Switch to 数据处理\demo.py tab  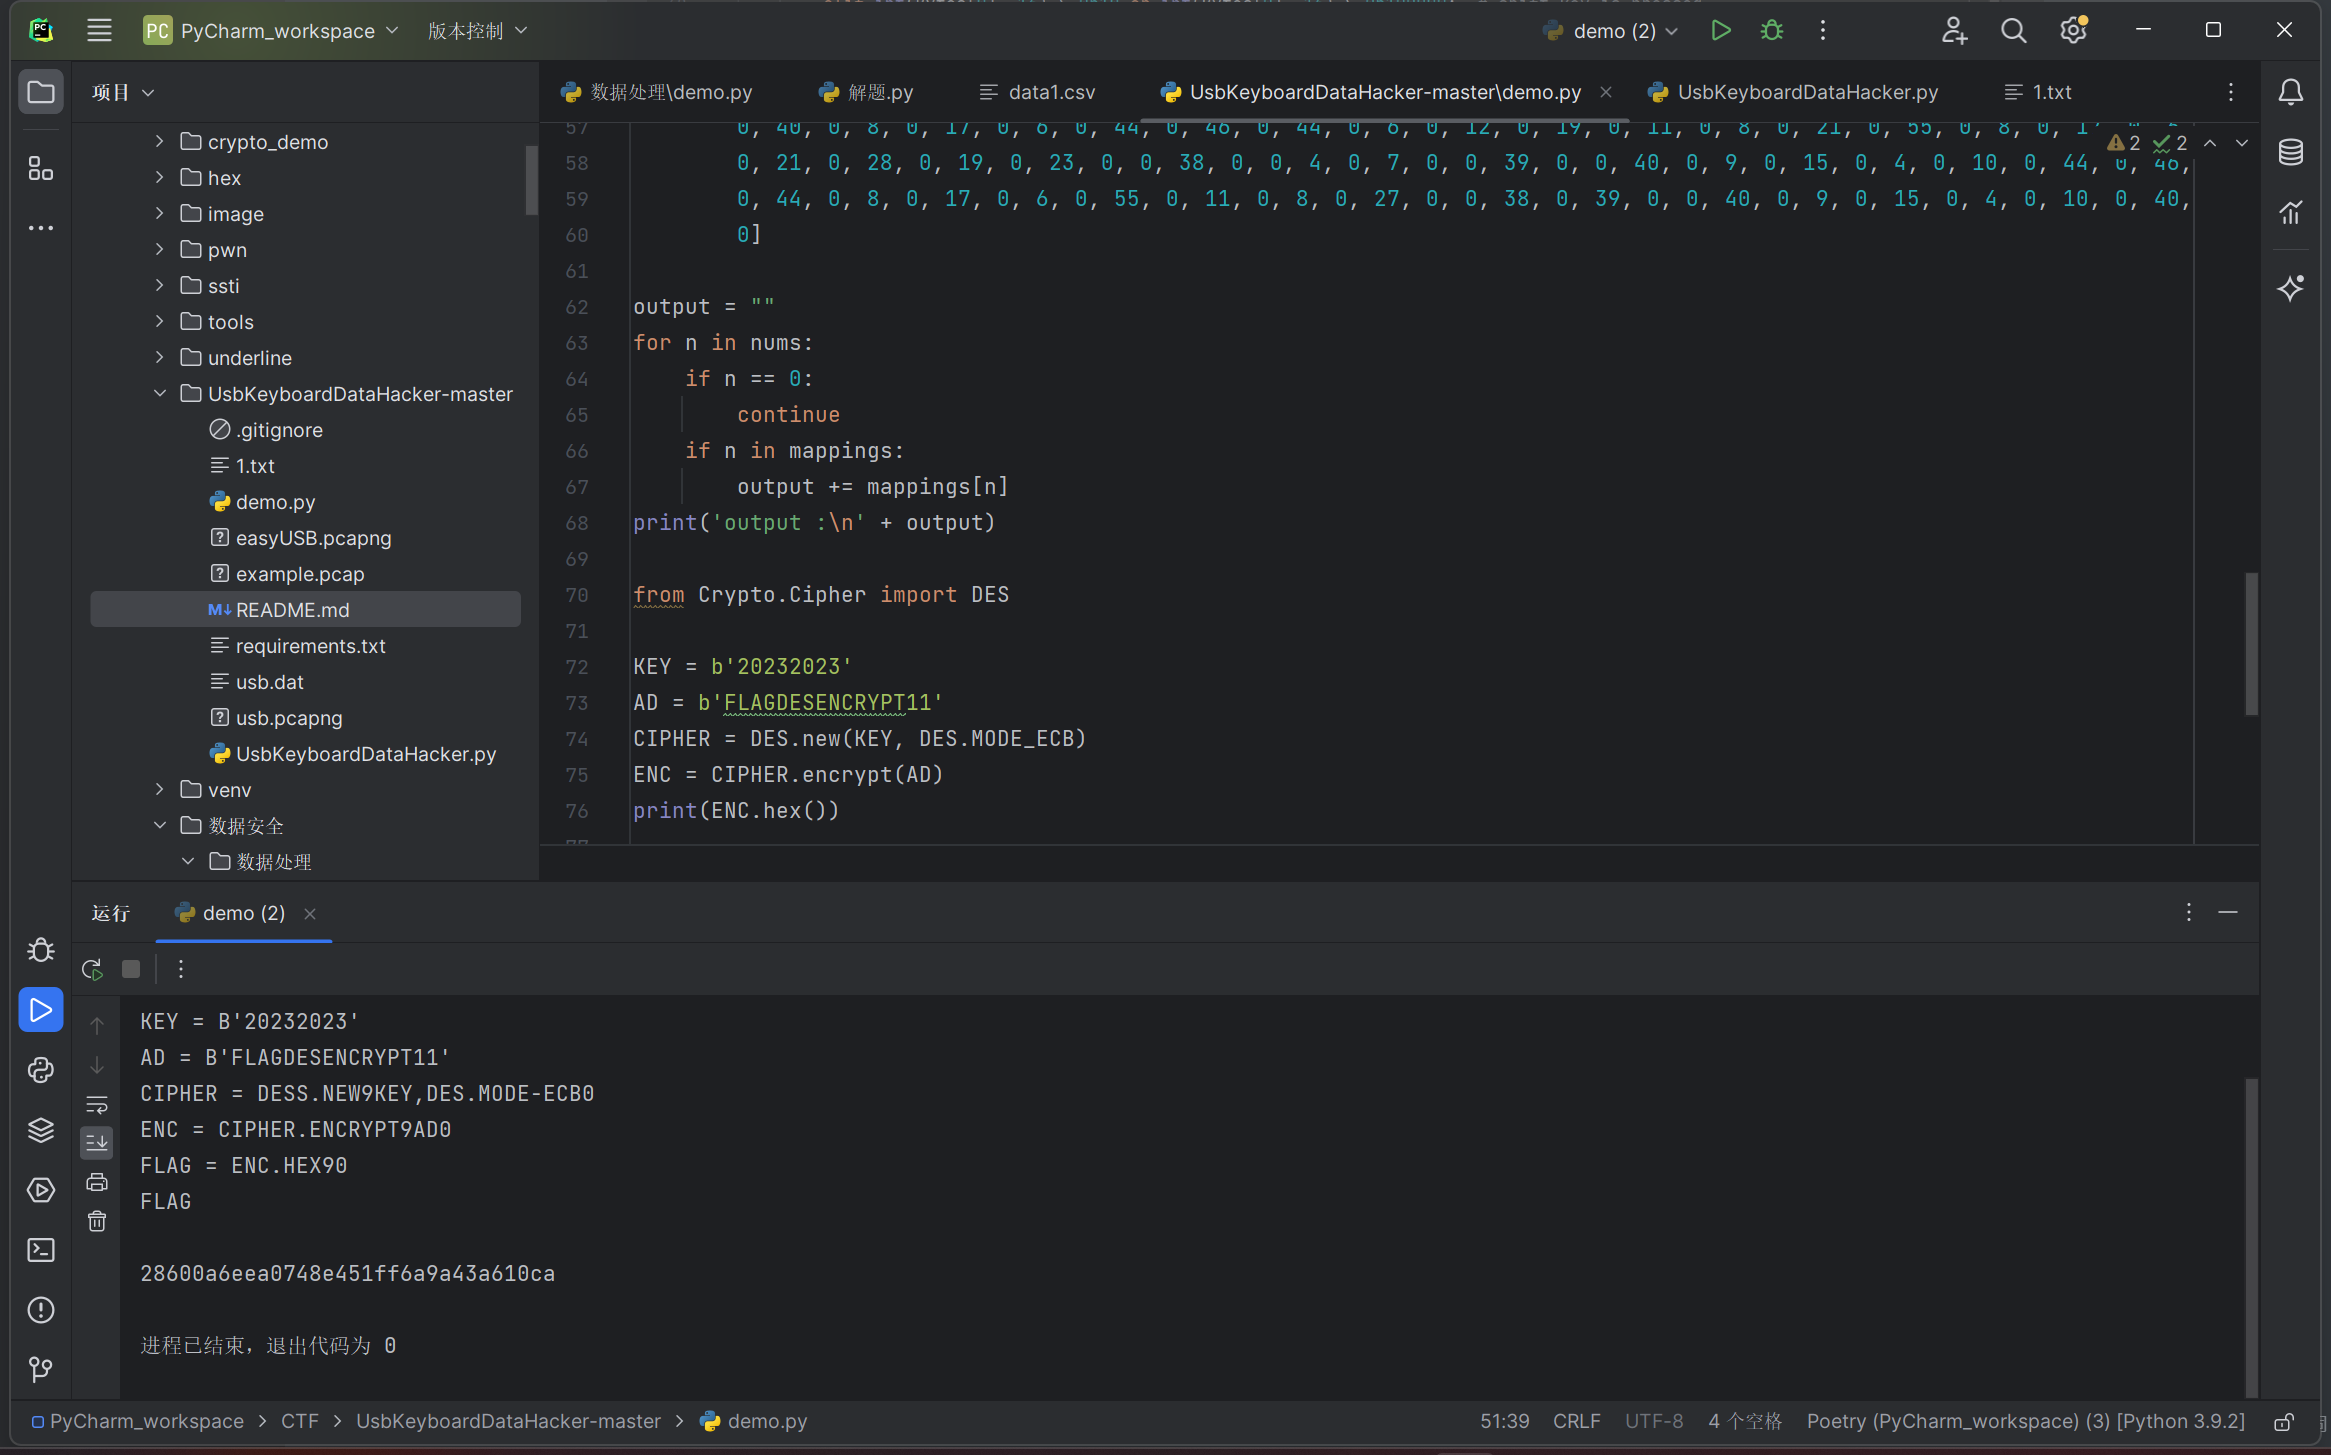click(657, 92)
